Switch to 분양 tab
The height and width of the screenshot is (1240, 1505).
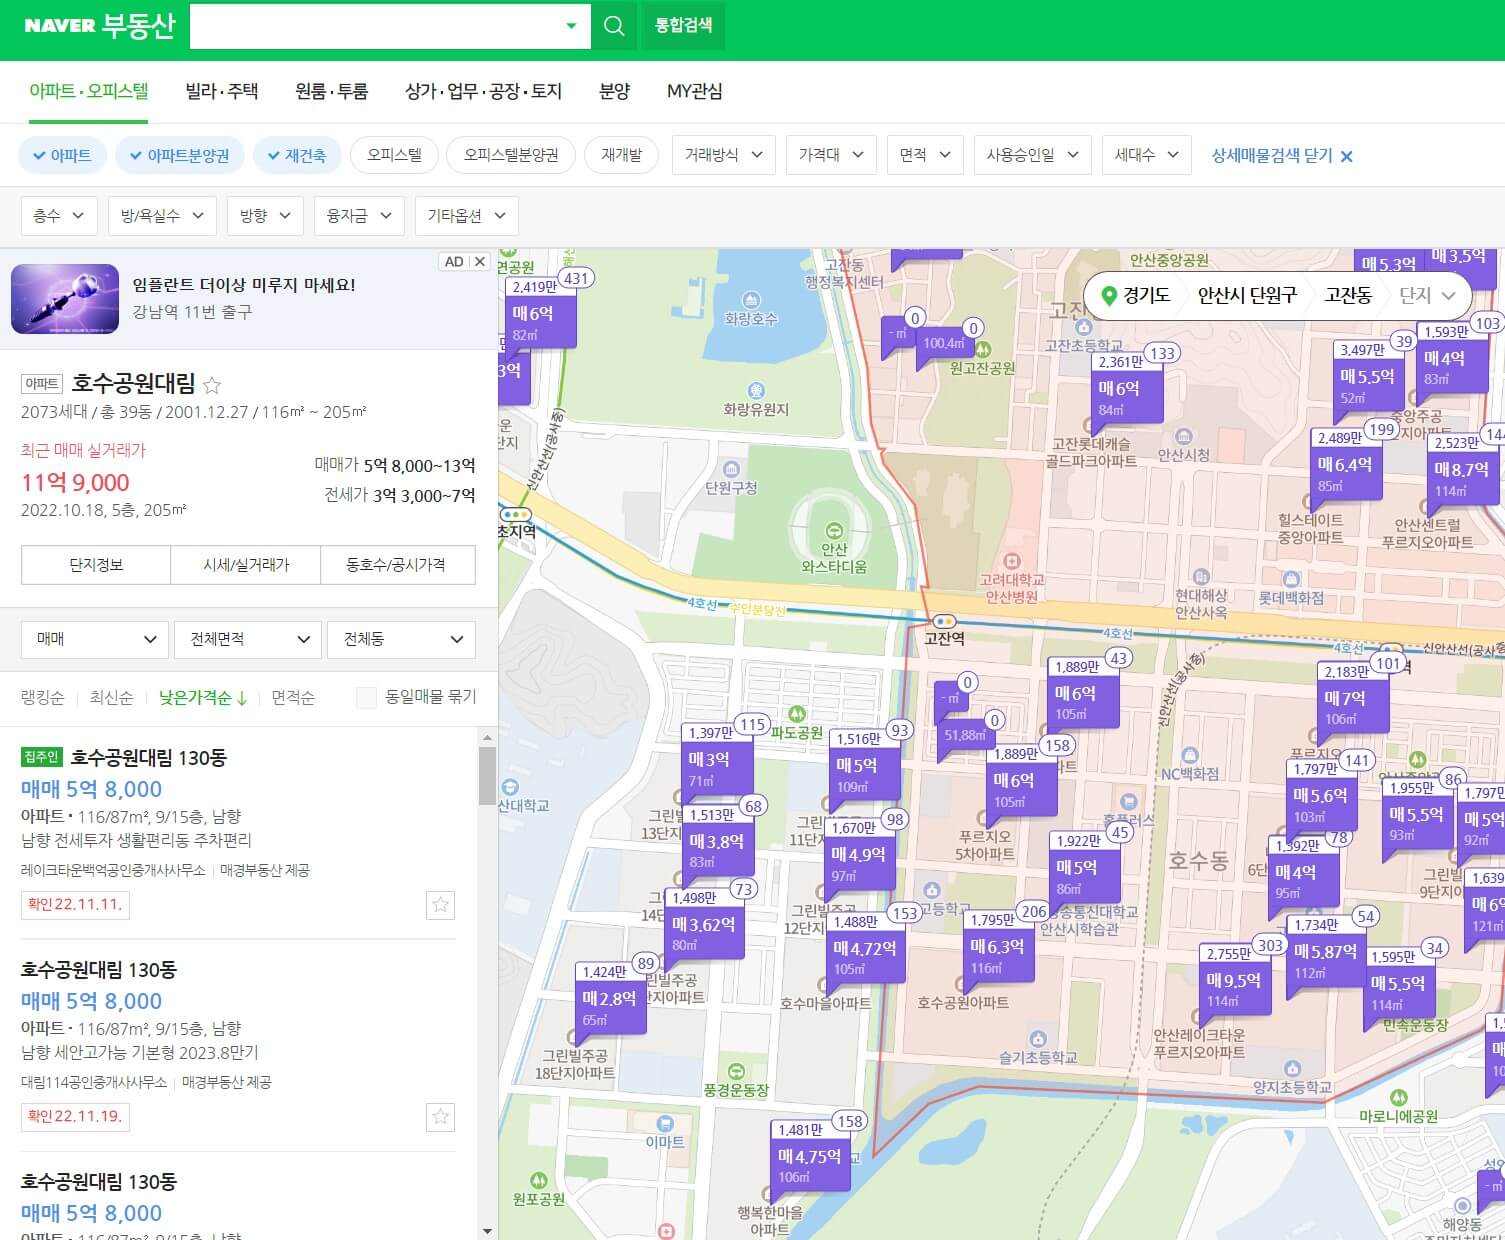pos(614,91)
